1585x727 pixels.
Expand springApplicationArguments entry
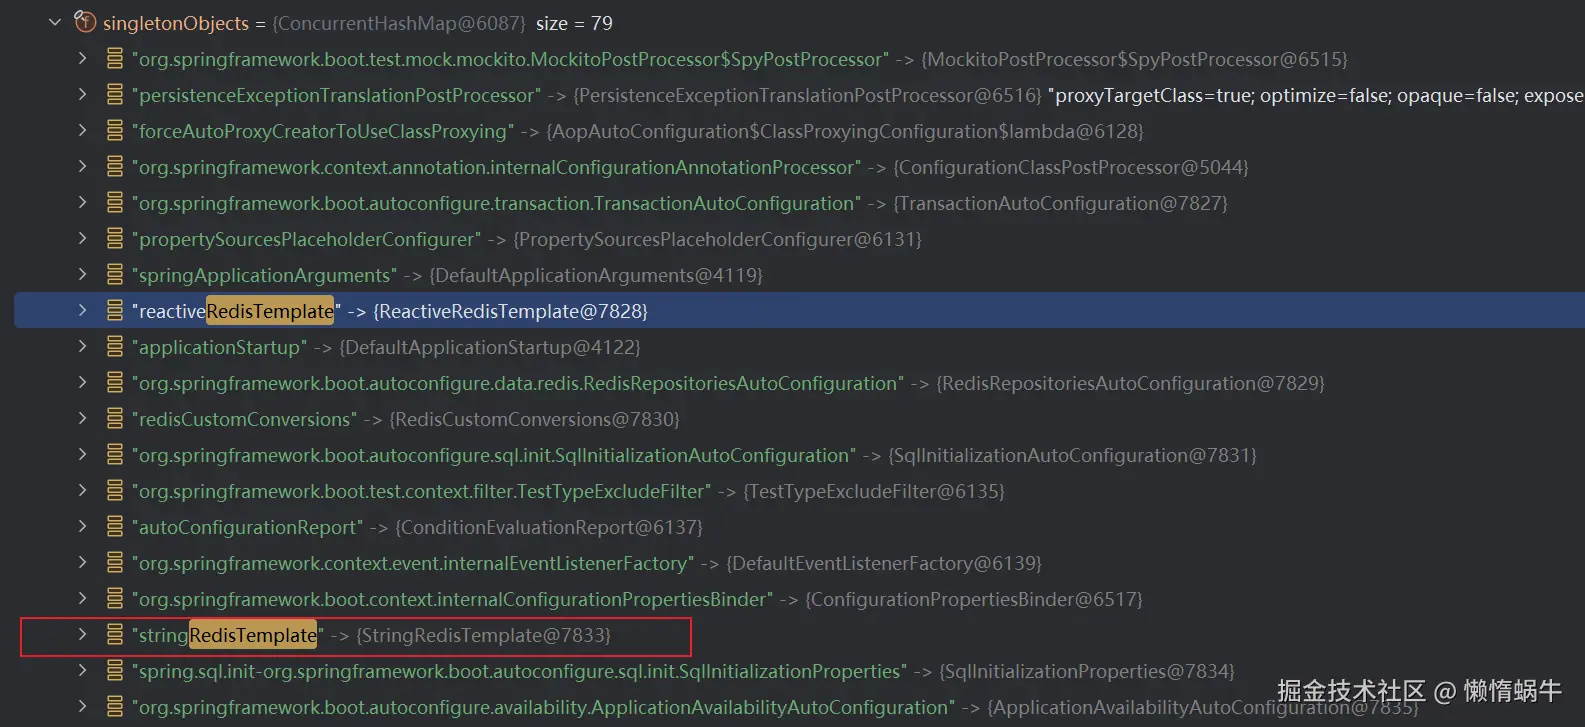(x=83, y=274)
